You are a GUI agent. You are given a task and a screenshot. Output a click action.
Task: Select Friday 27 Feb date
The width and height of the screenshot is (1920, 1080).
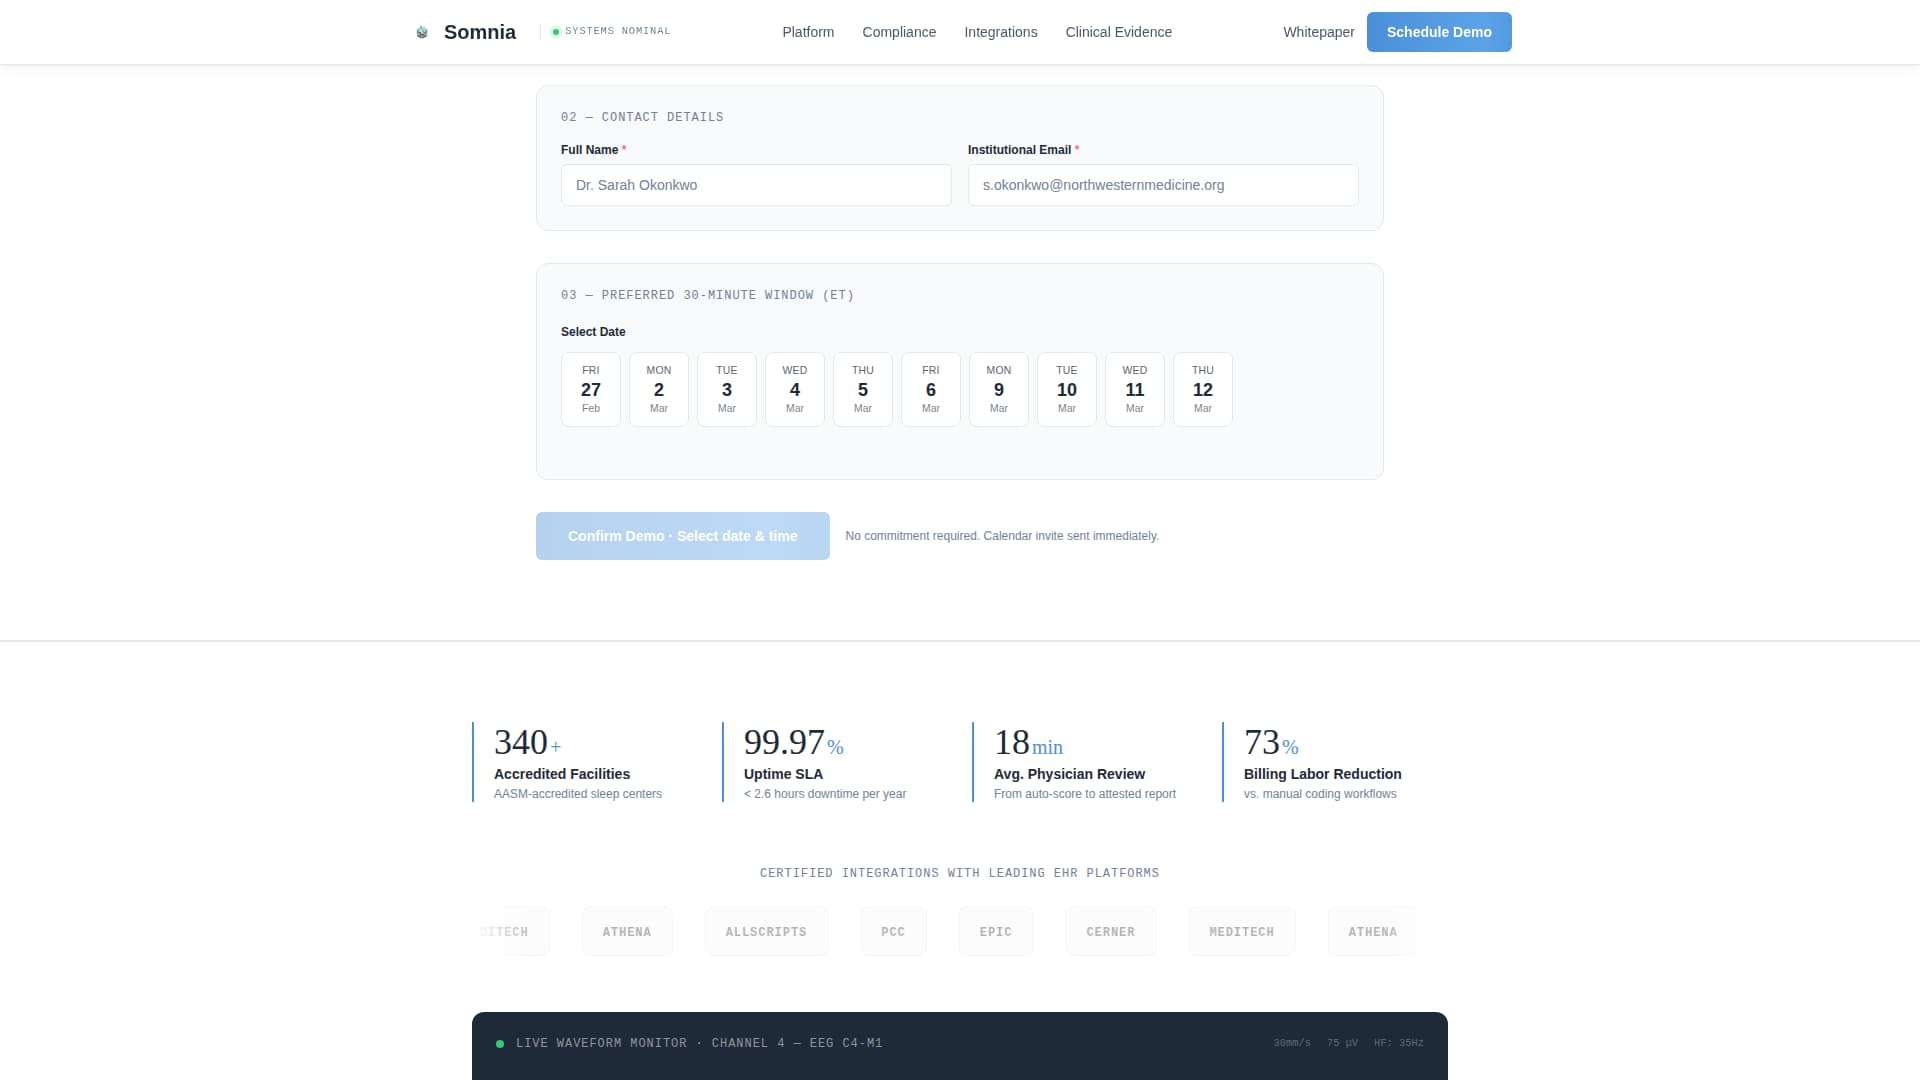tap(591, 389)
